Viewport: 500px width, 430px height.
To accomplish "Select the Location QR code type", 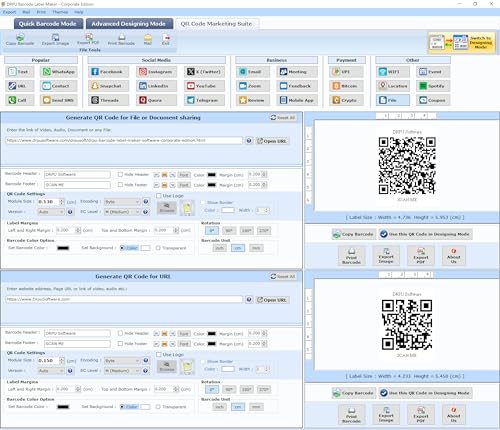I will pos(393,86).
